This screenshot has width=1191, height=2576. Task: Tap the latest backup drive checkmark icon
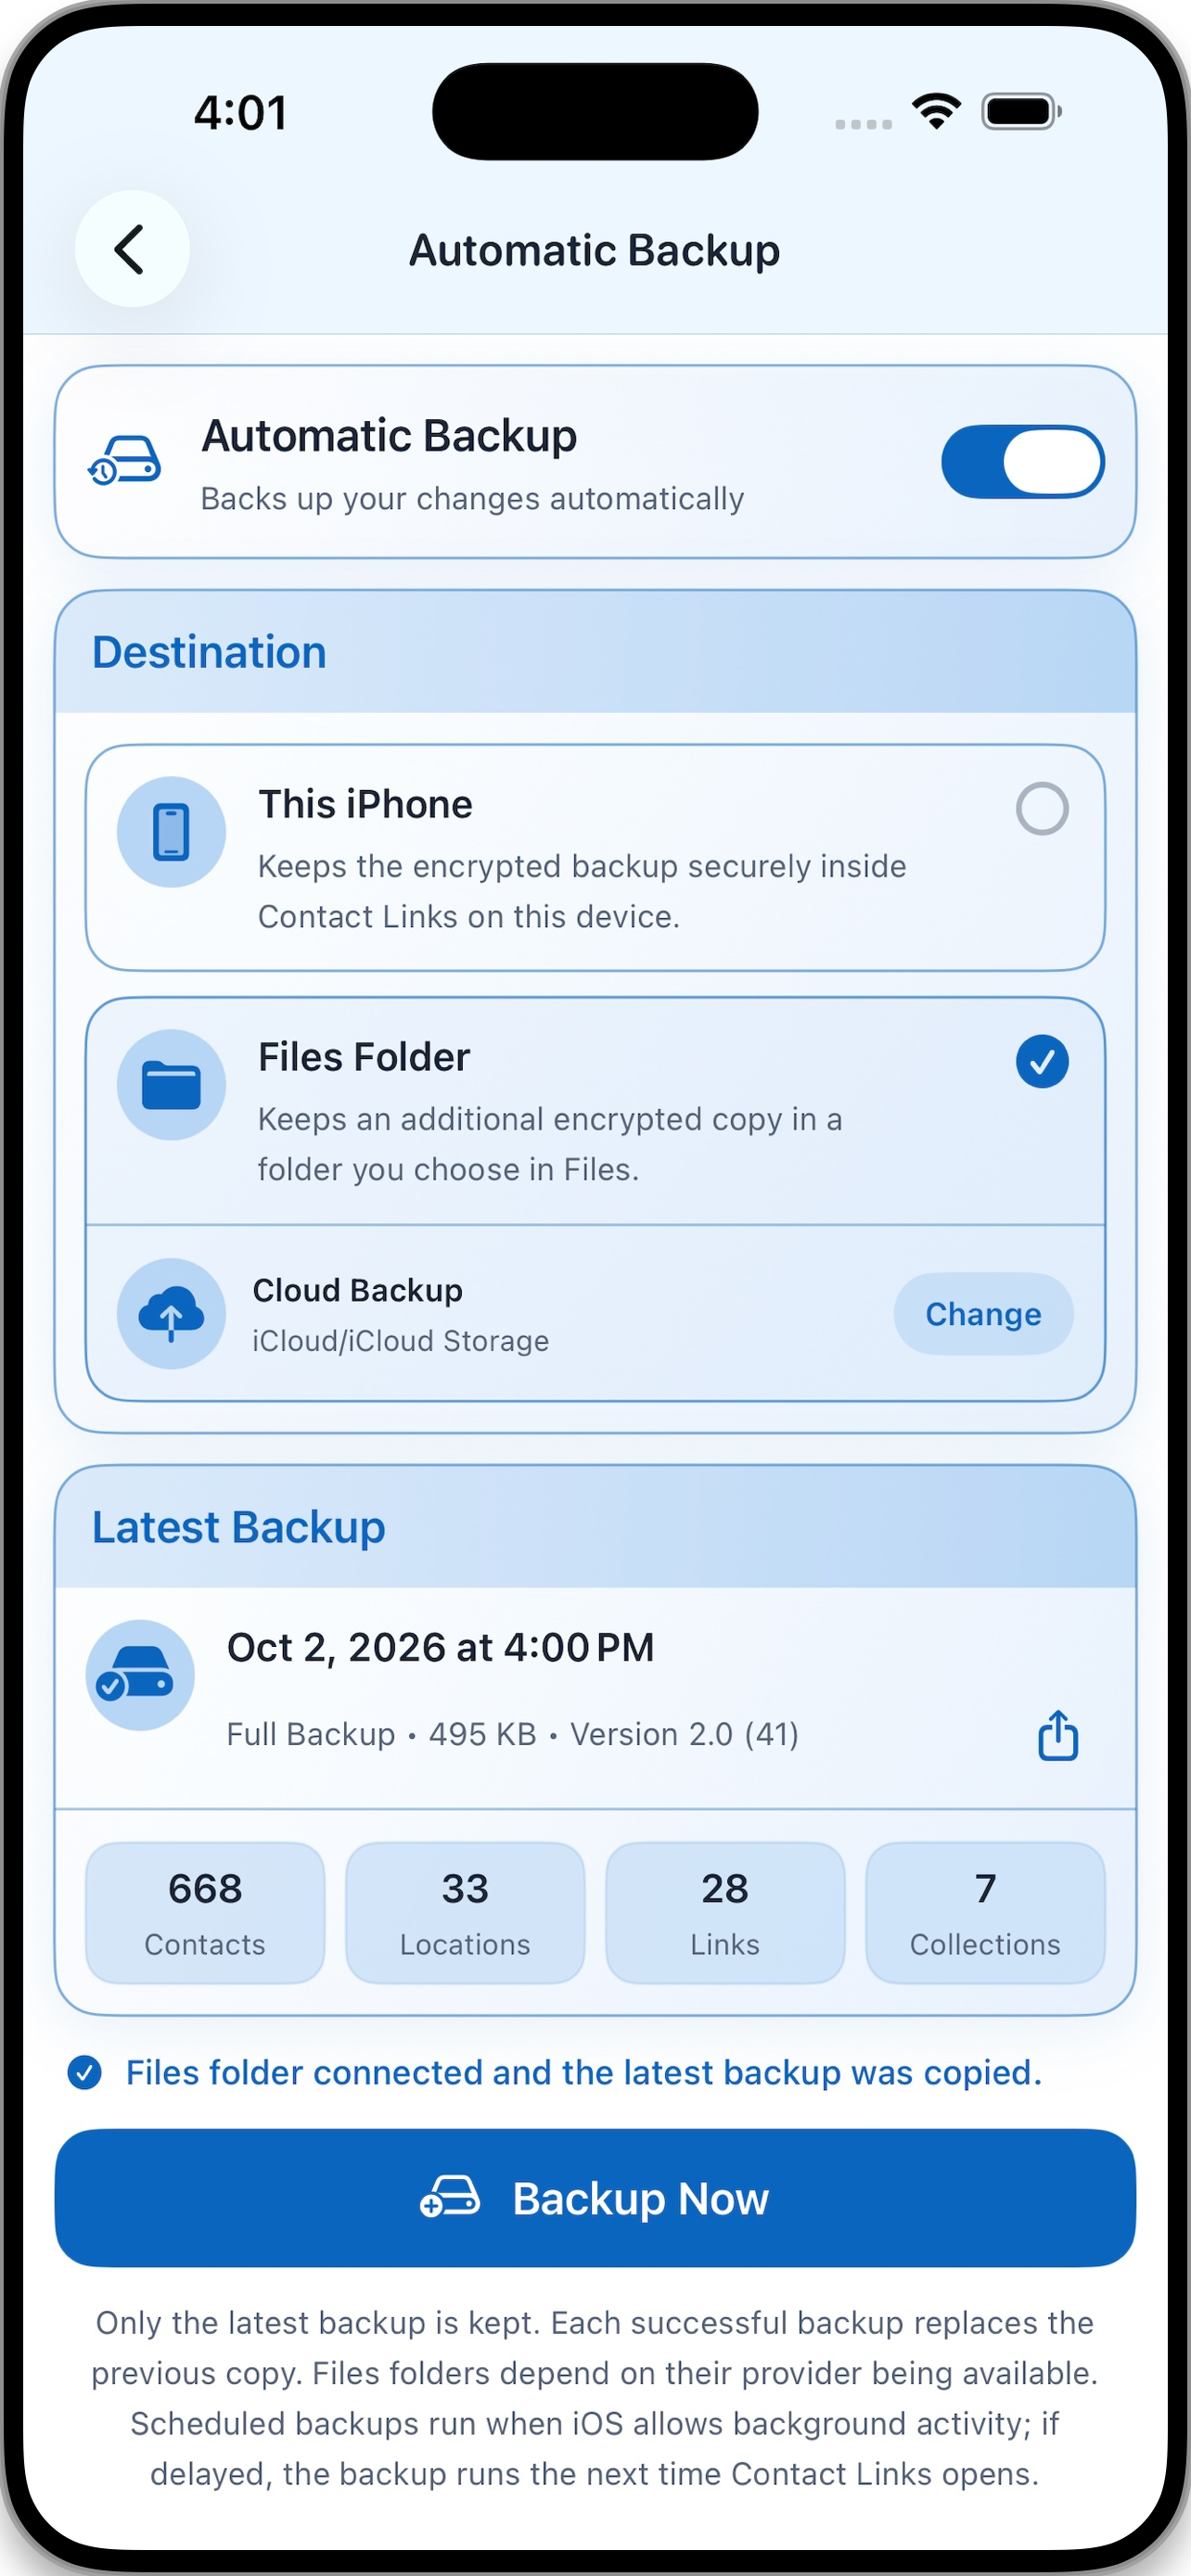[x=140, y=1675]
